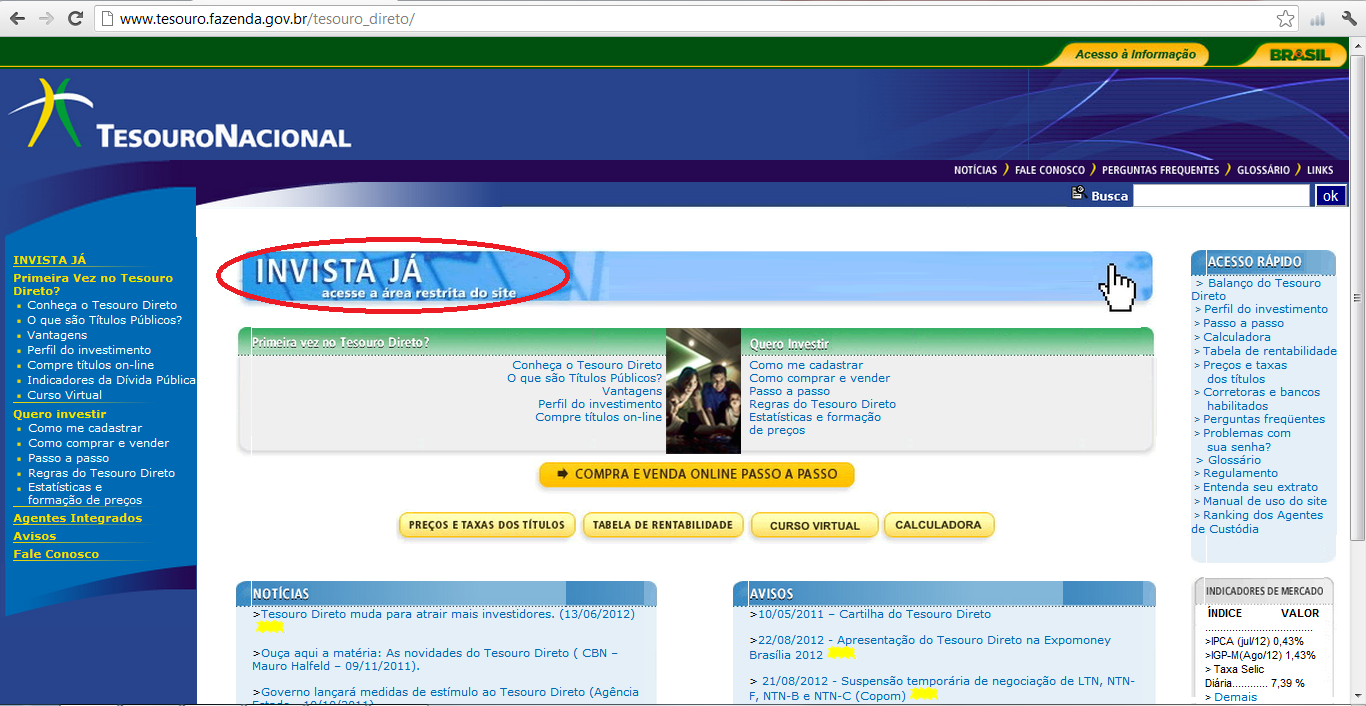Open the yellow CALCULADORA button
Screen dimensions: 1366x706
(x=939, y=525)
